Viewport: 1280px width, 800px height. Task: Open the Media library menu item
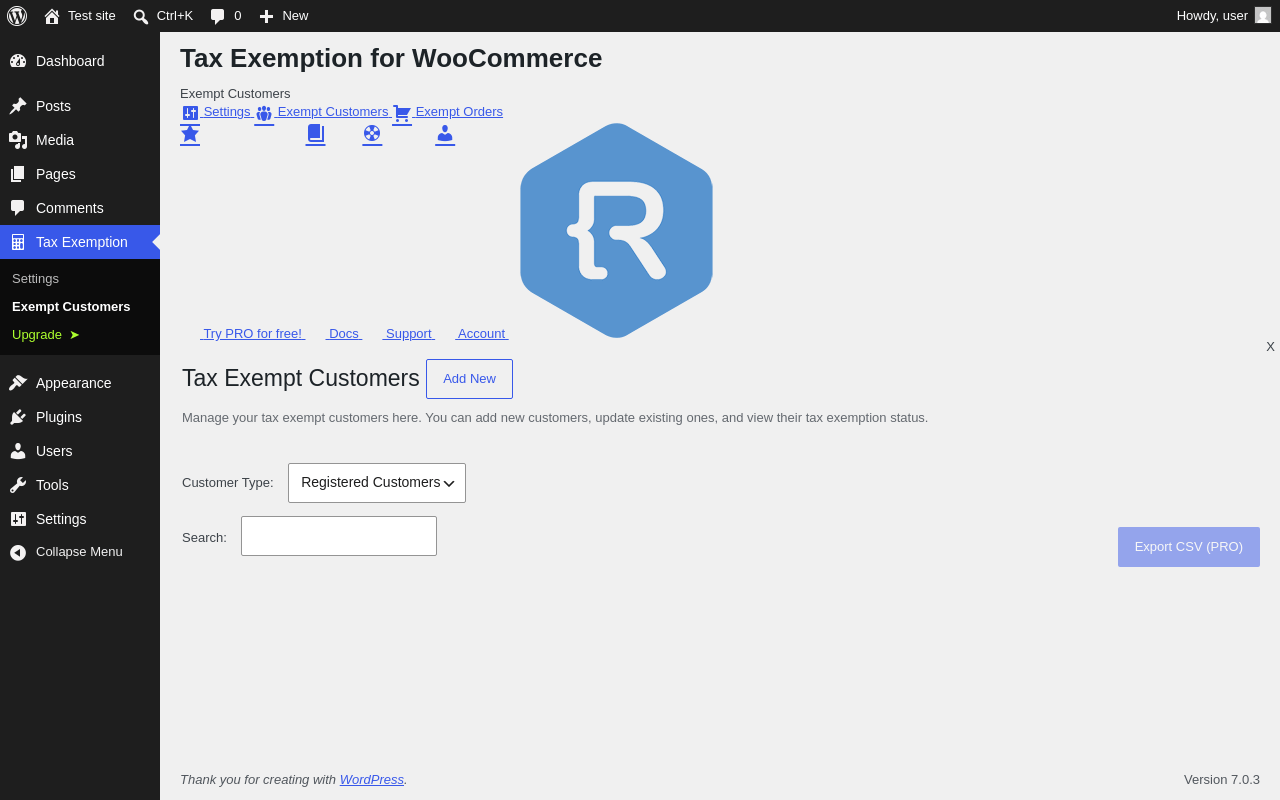click(x=80, y=140)
